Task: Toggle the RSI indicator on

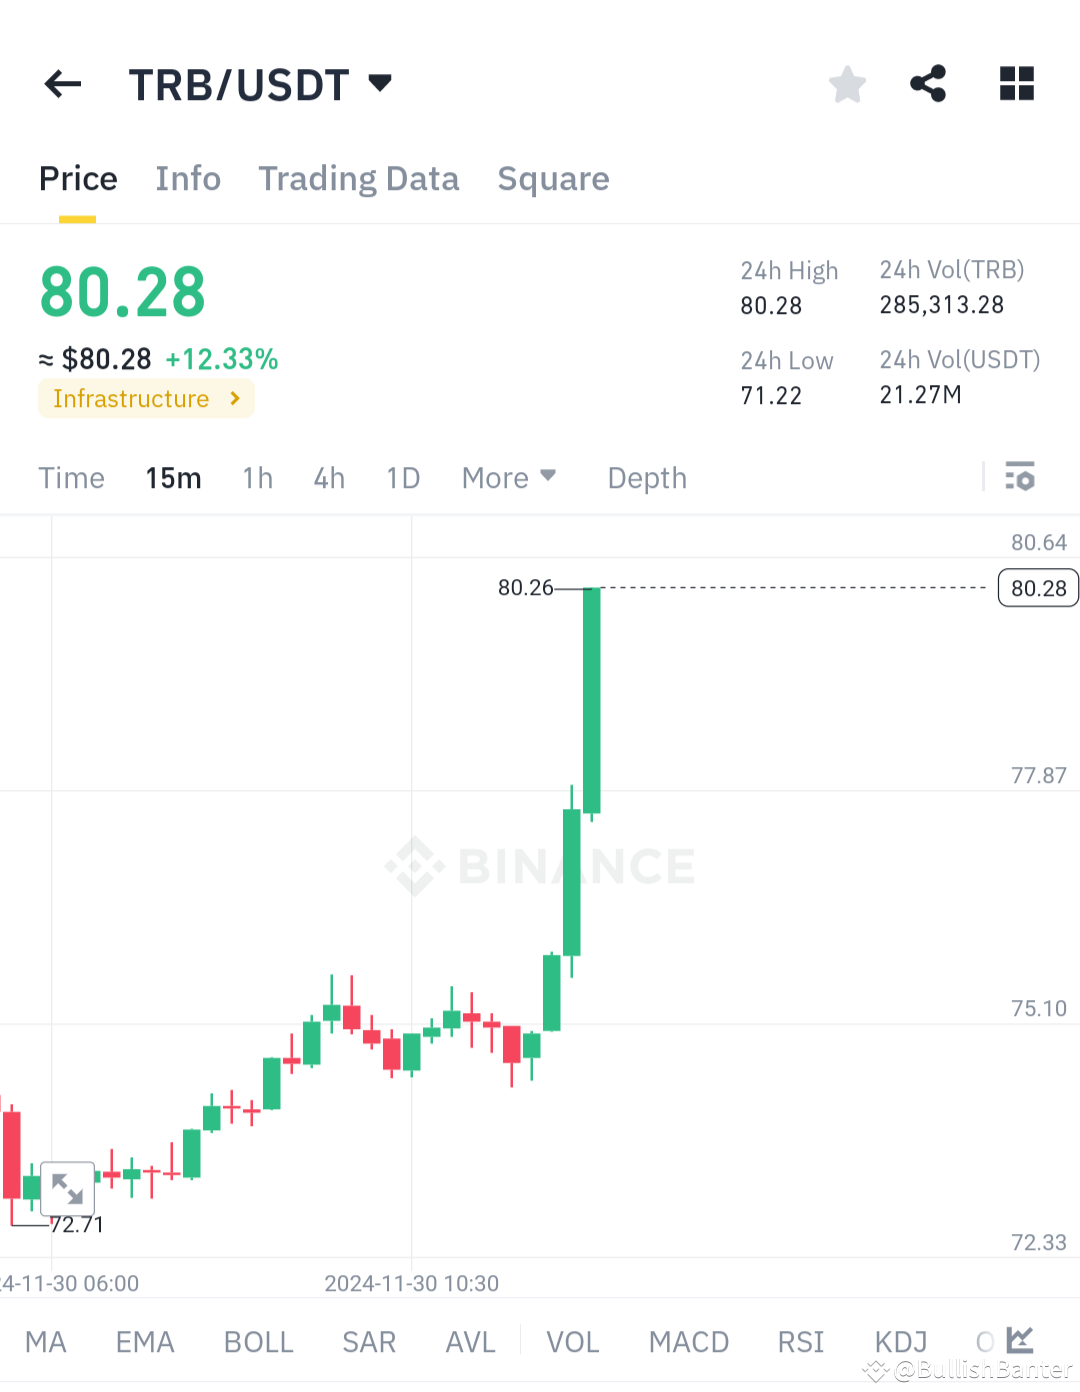Action: [800, 1343]
